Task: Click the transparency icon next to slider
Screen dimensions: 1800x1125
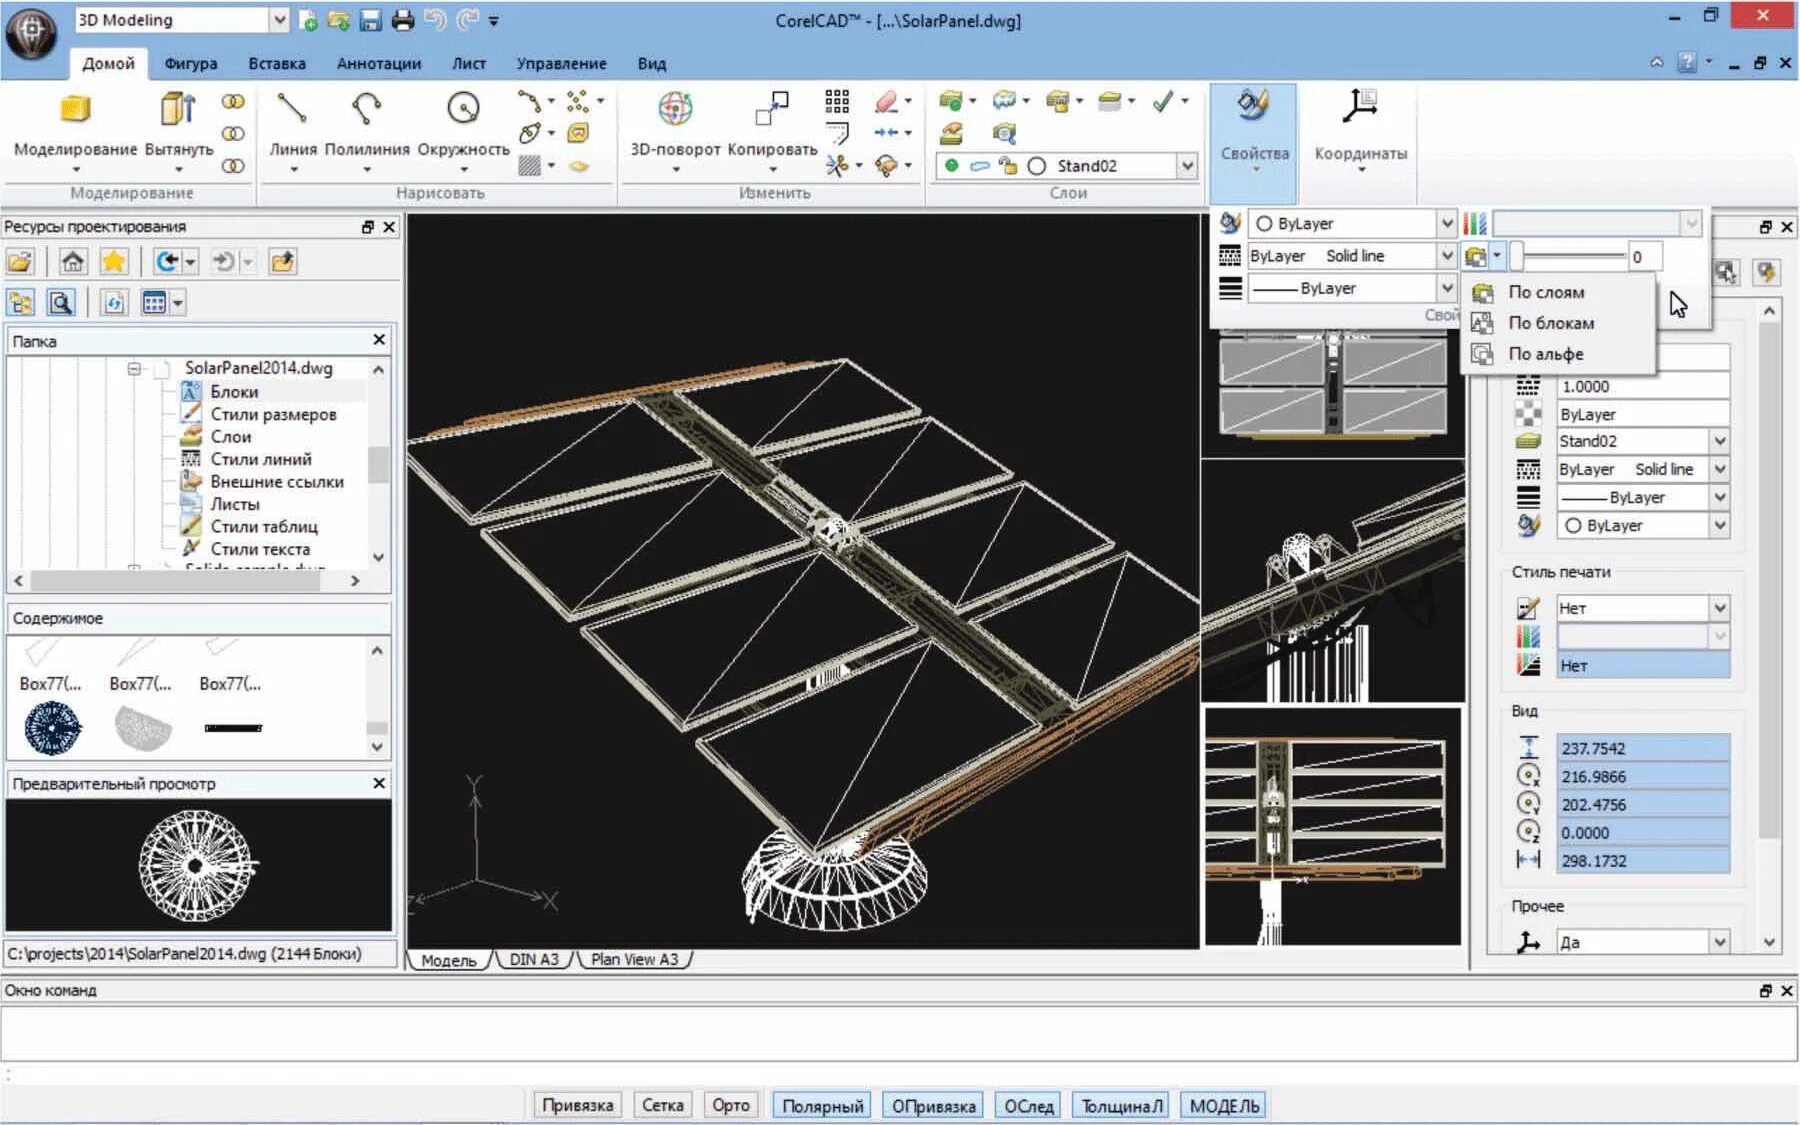Action: pos(1476,256)
